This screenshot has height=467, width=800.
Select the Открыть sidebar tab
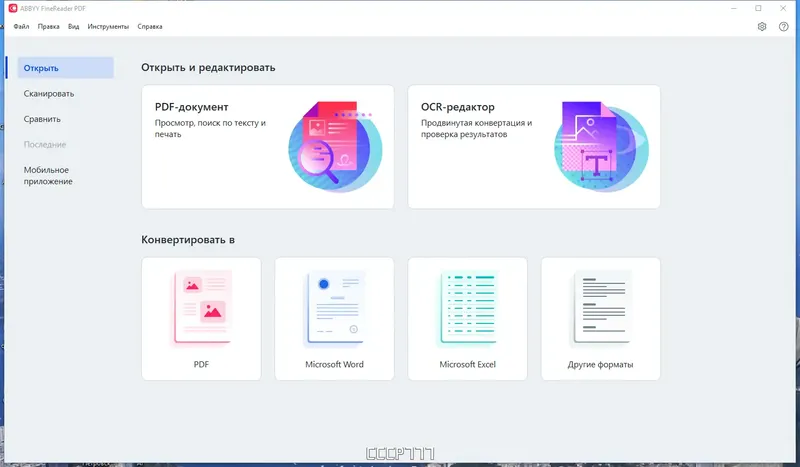pos(65,68)
